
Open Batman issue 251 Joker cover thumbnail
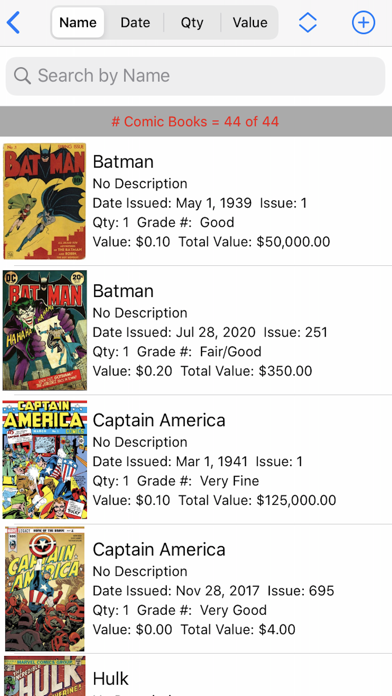(44, 330)
